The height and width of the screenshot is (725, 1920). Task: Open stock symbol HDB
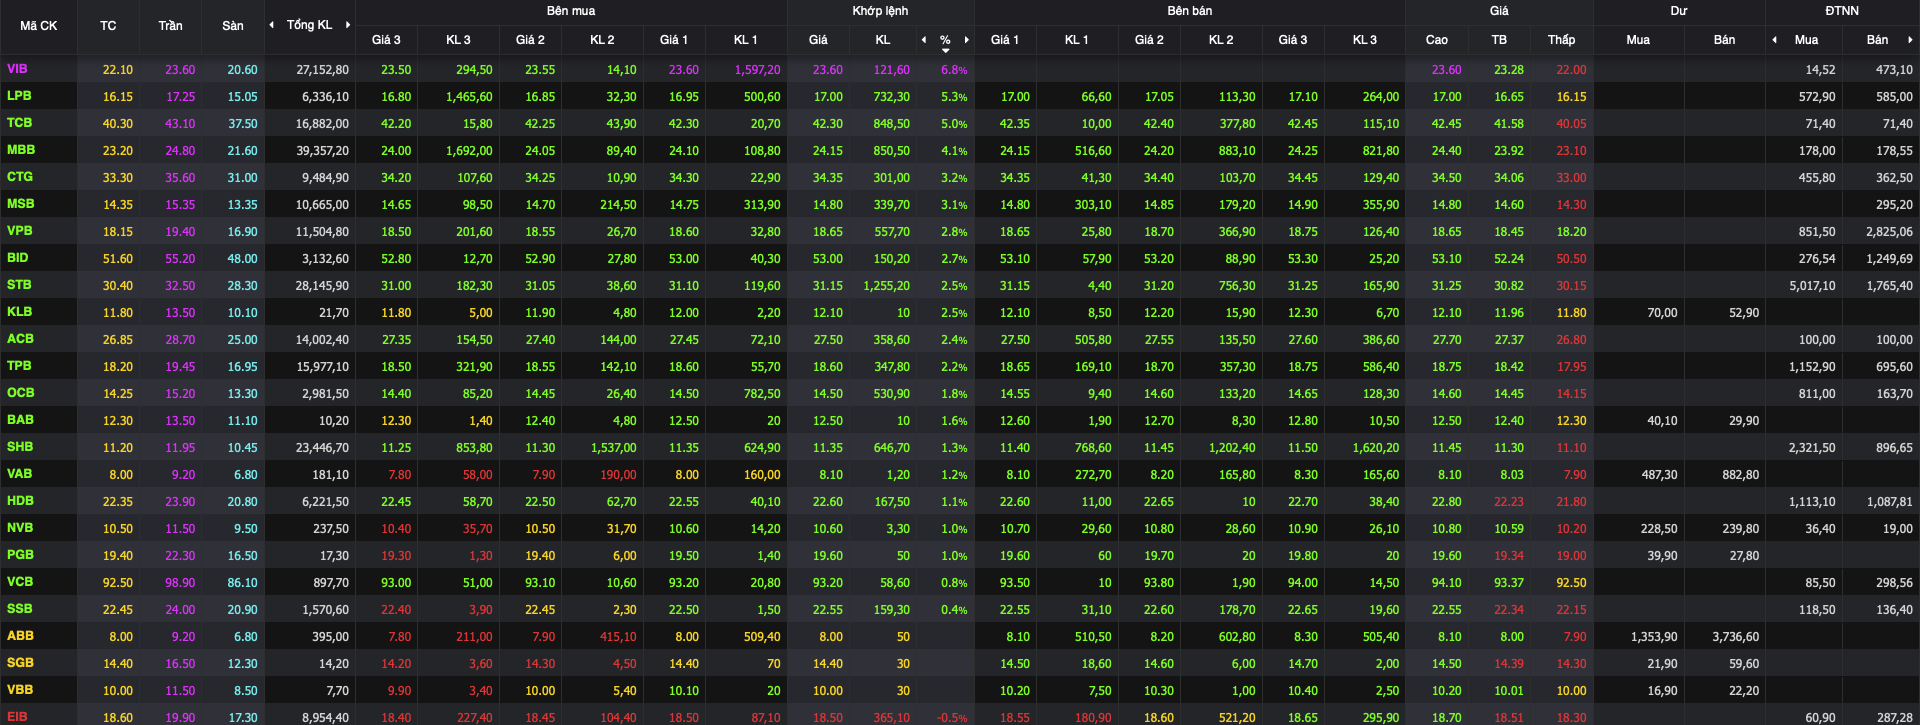[20, 501]
